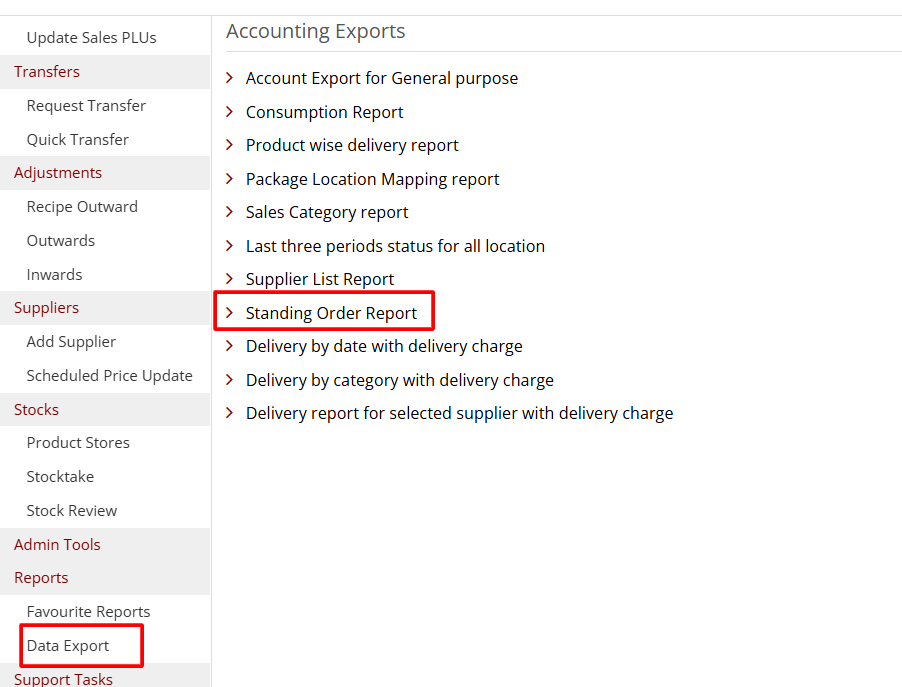Viewport: 902px width, 687px height.
Task: Open Last three periods status report
Action: point(395,246)
